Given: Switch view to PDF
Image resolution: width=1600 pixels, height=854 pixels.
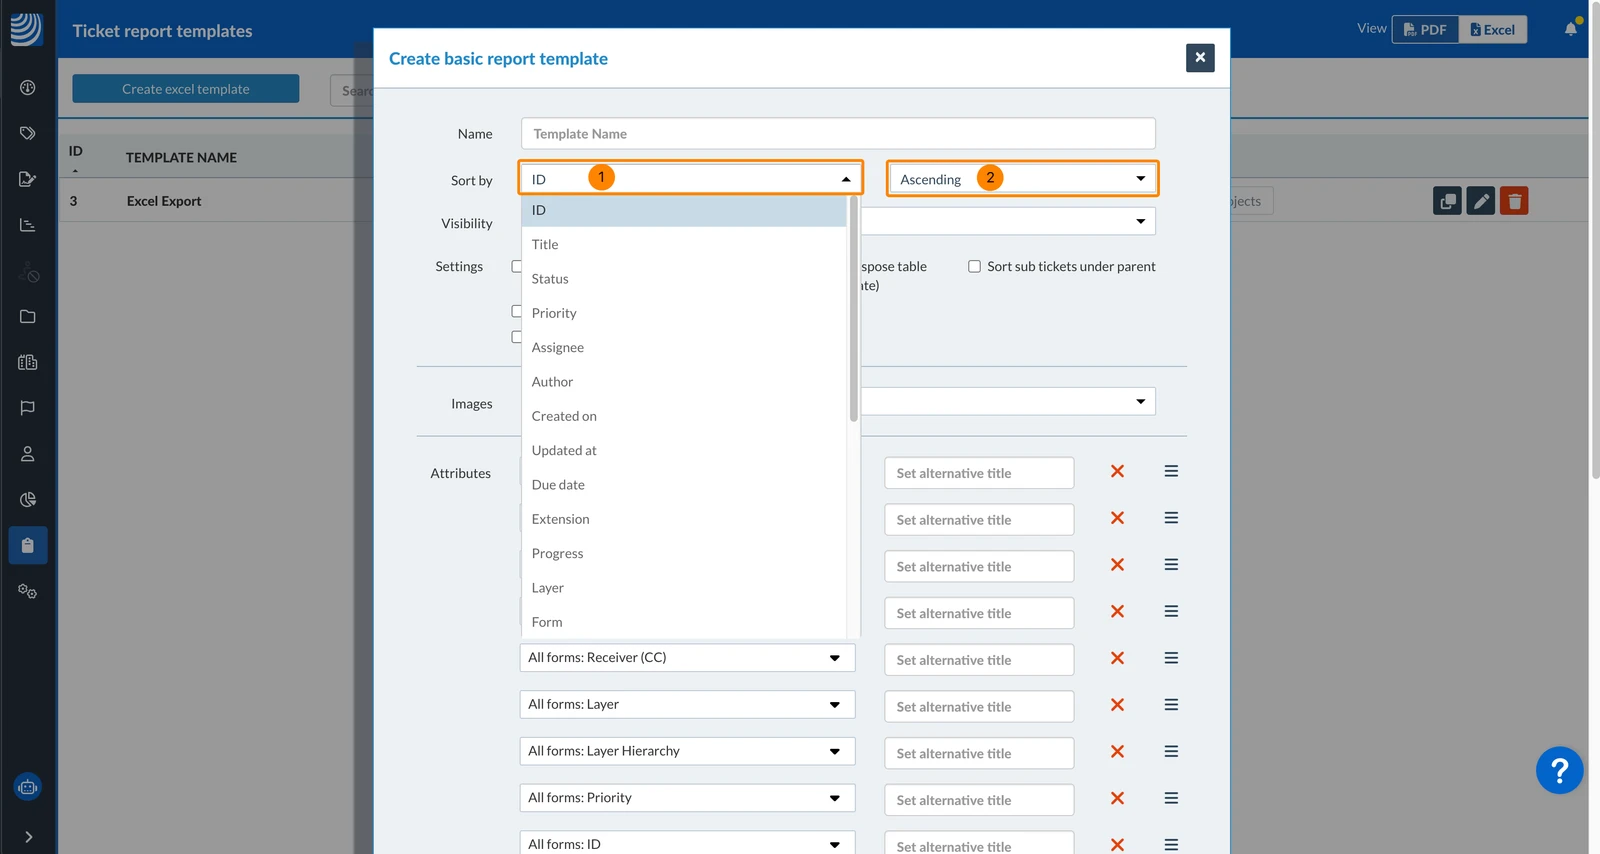Looking at the screenshot, I should point(1425,29).
